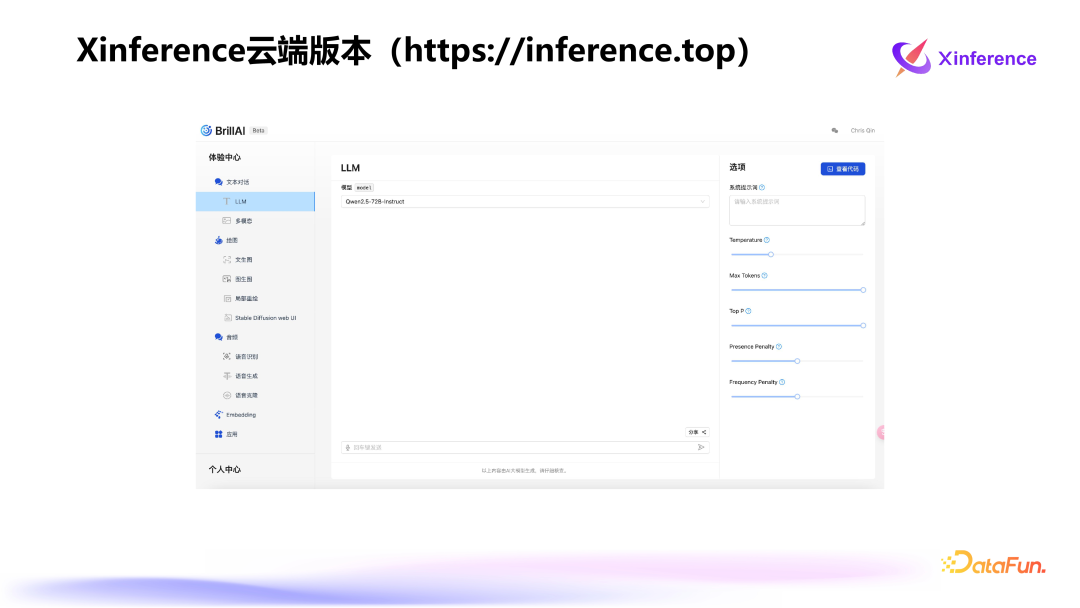Open Embedding from the sidebar
Screen dimensions: 1080x608
click(x=241, y=415)
